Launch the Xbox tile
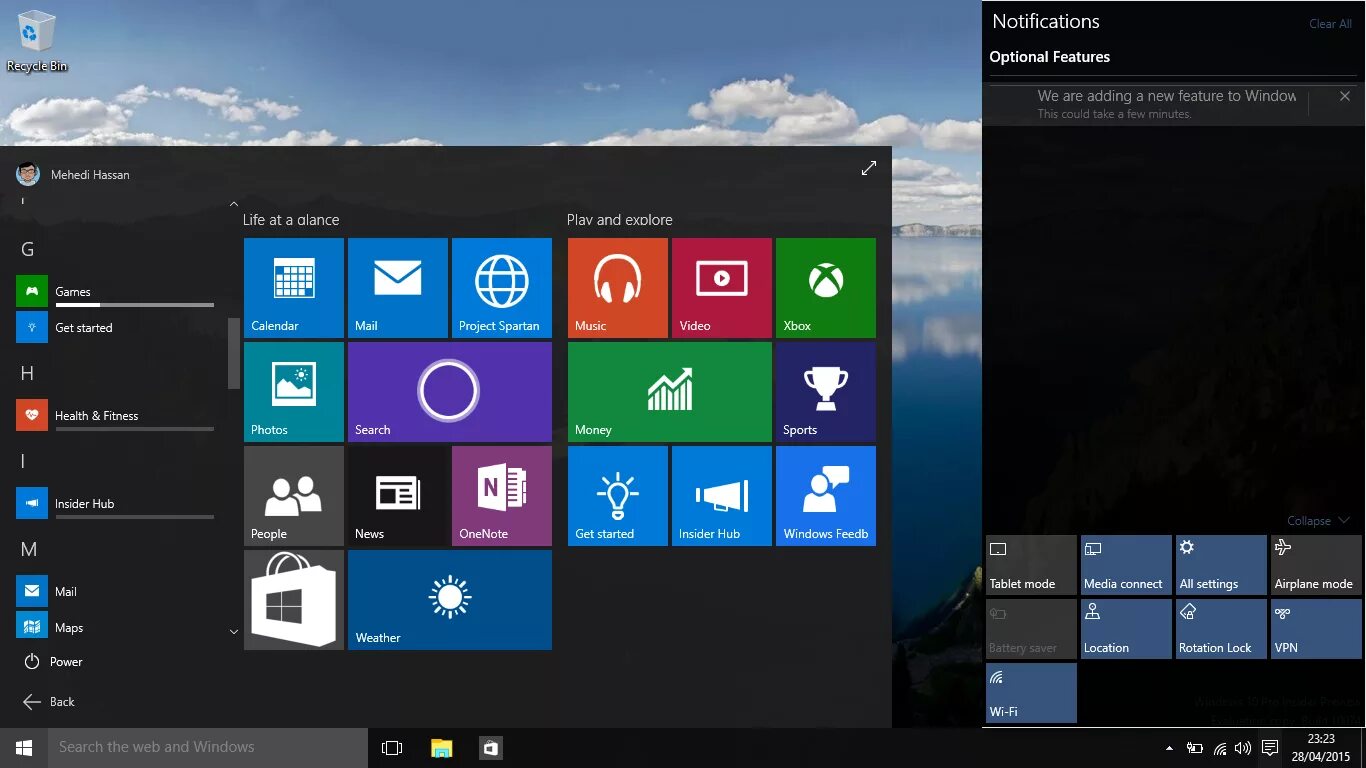 tap(826, 288)
